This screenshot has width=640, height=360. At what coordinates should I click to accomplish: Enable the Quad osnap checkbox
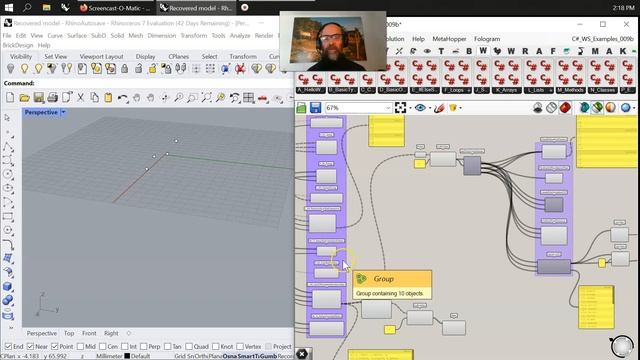(x=189, y=347)
